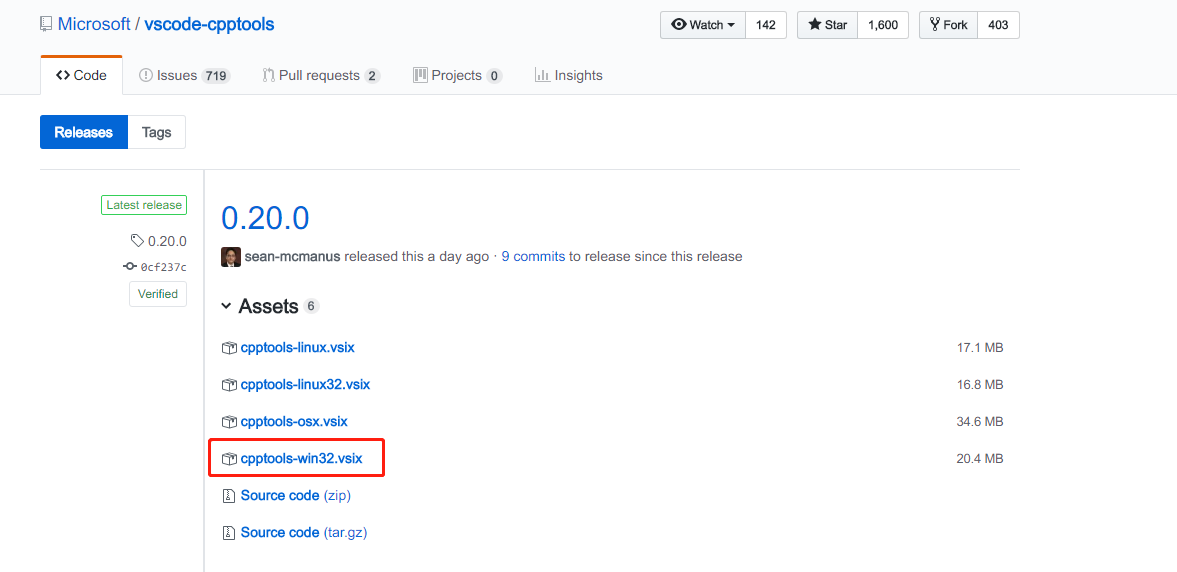This screenshot has height=572, width=1177.
Task: Click the file icon beside Source code (tar.gz)
Action: click(229, 533)
